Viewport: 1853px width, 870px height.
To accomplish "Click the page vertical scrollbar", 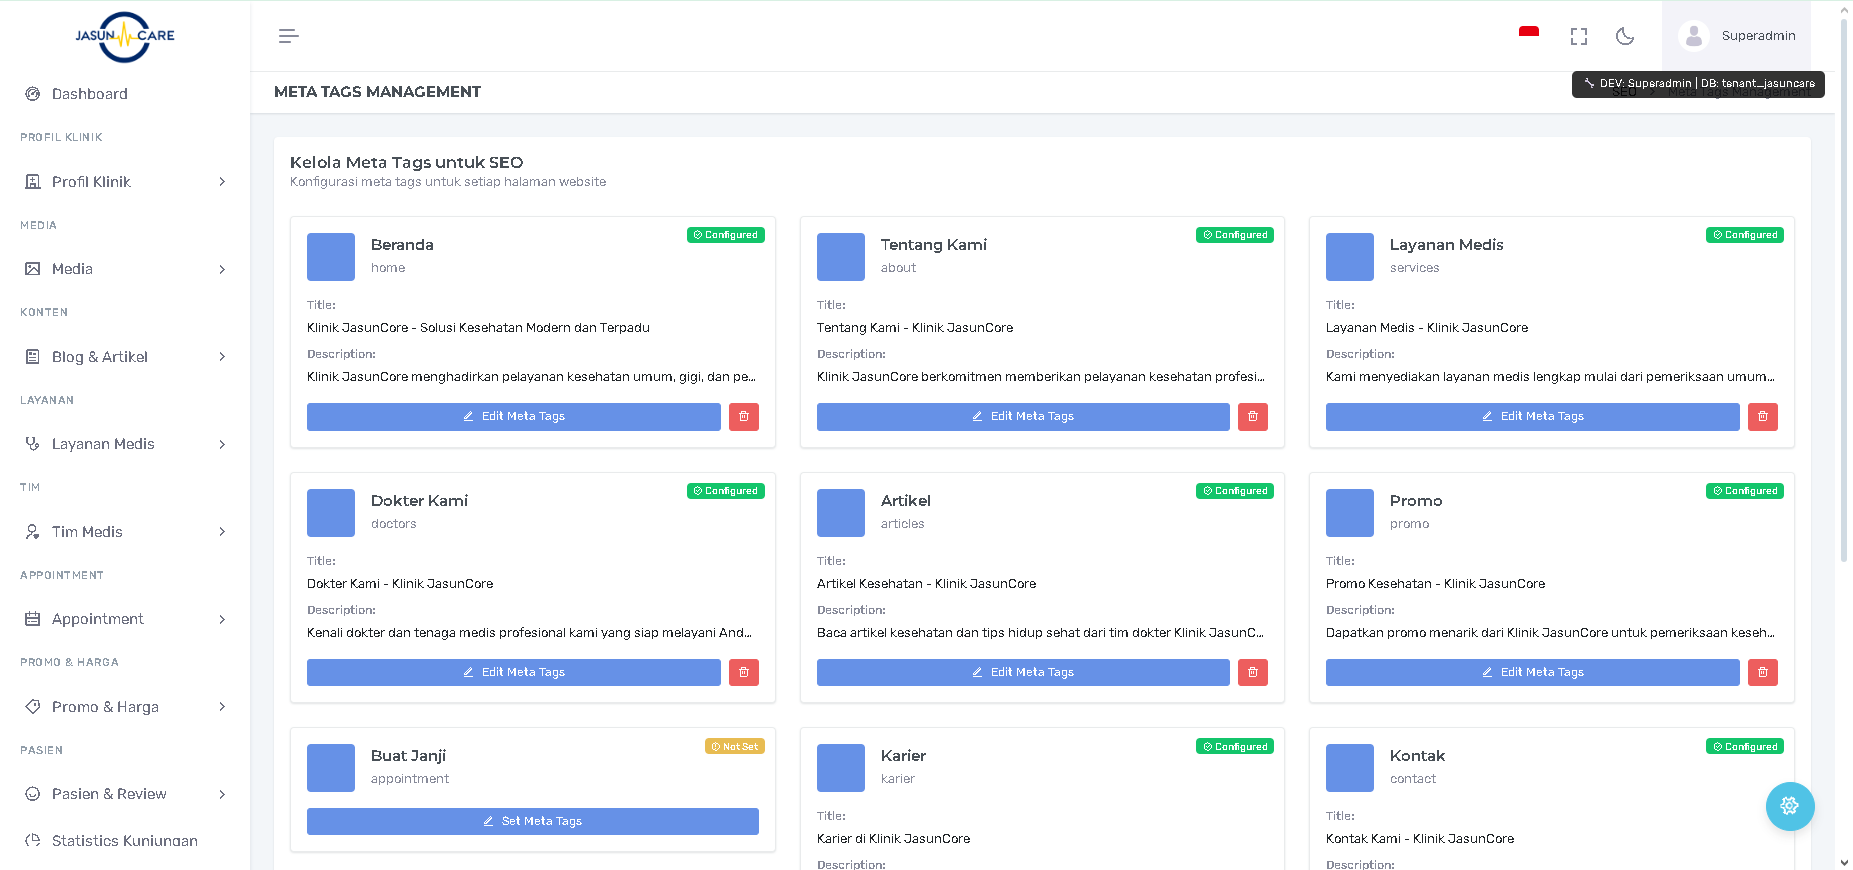I will pos(1844,300).
